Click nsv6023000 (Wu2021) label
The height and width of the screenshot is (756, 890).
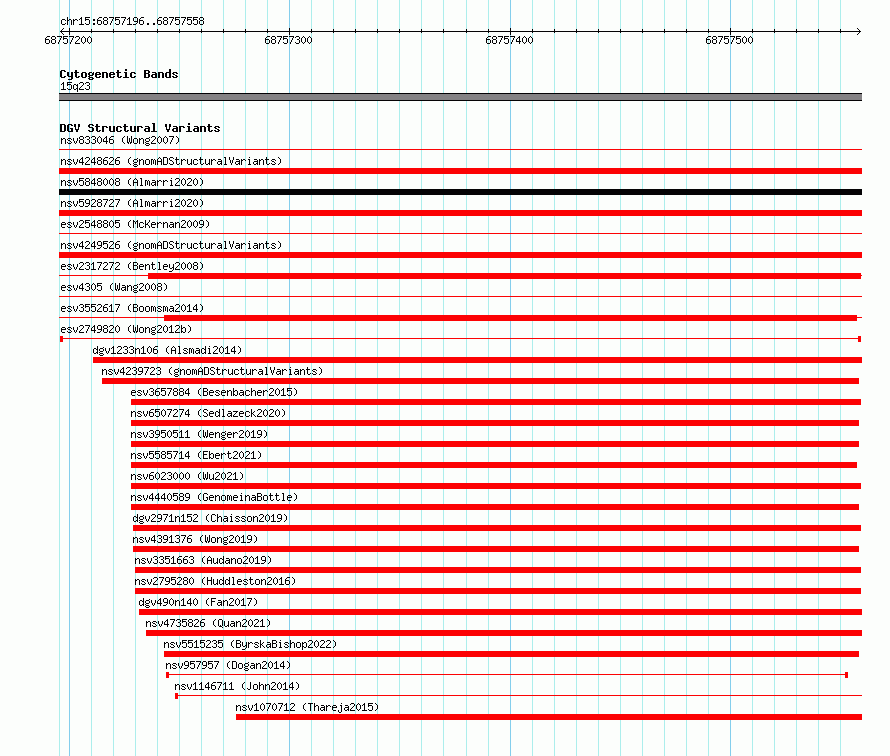tap(187, 476)
